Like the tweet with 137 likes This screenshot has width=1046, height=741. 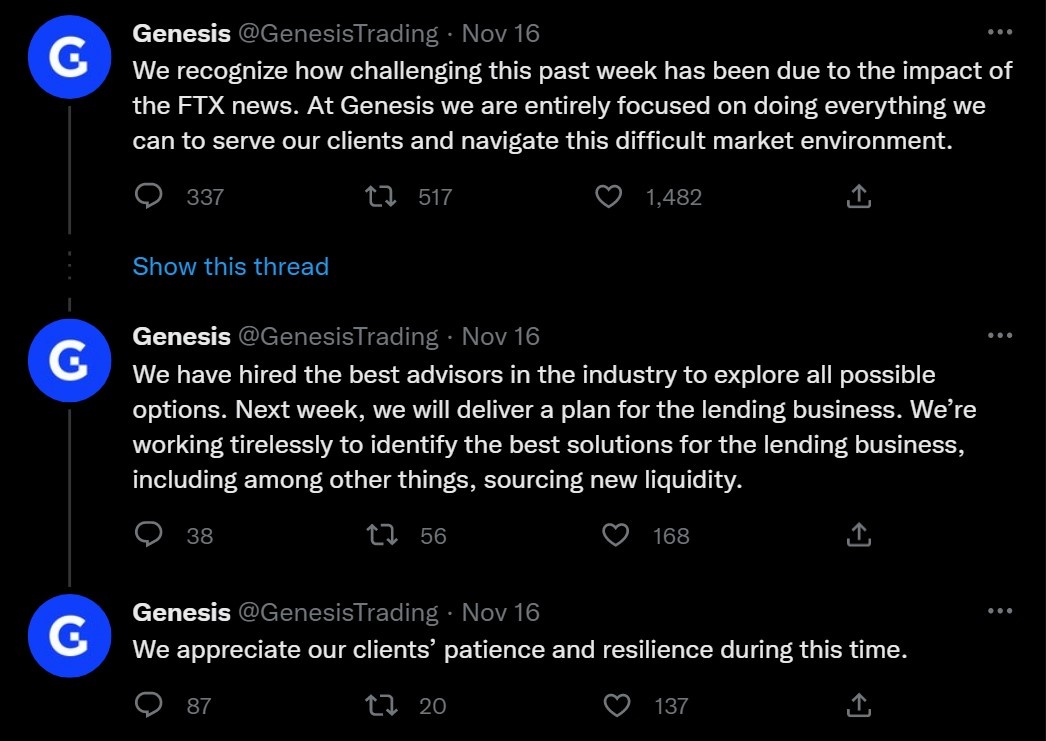tap(616, 705)
